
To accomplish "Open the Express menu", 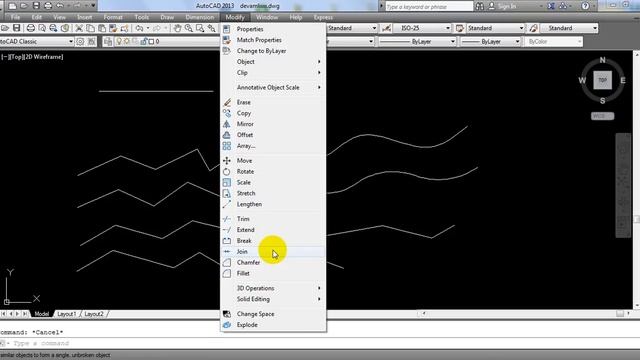I will click(323, 17).
